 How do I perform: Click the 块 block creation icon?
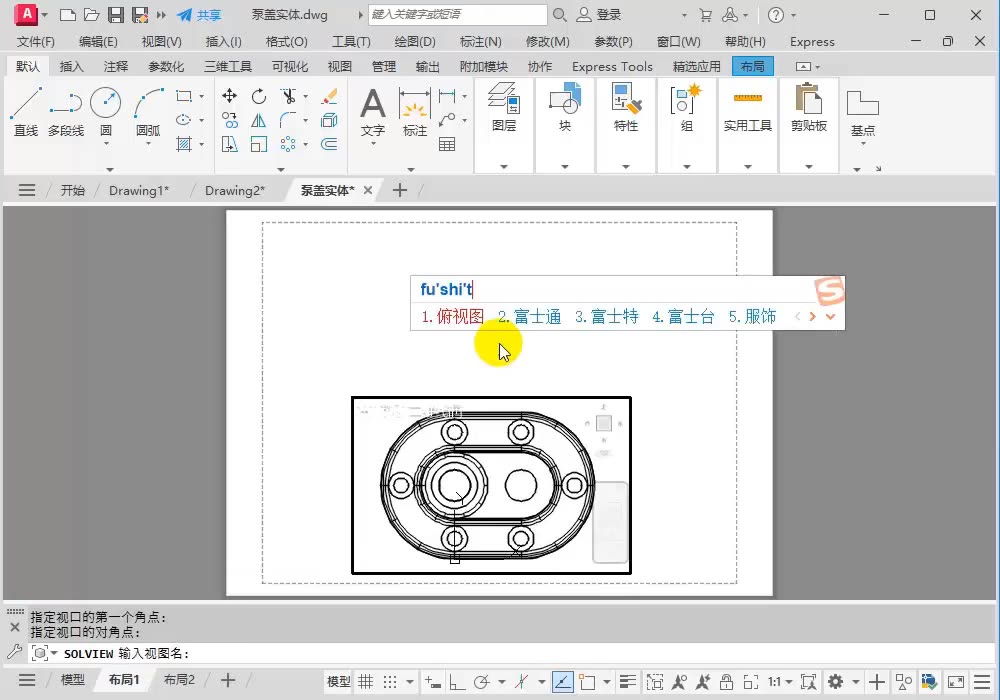pyautogui.click(x=564, y=108)
